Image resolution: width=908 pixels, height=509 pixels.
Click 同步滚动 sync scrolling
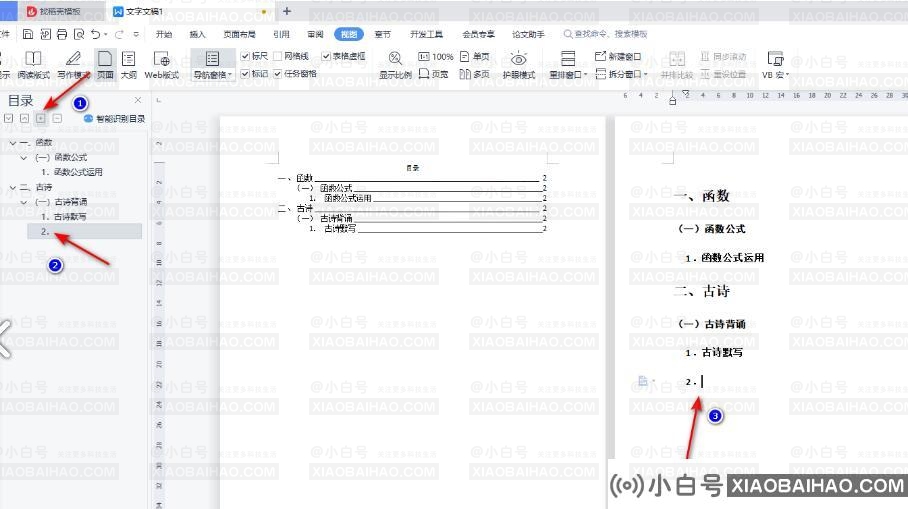pos(723,56)
